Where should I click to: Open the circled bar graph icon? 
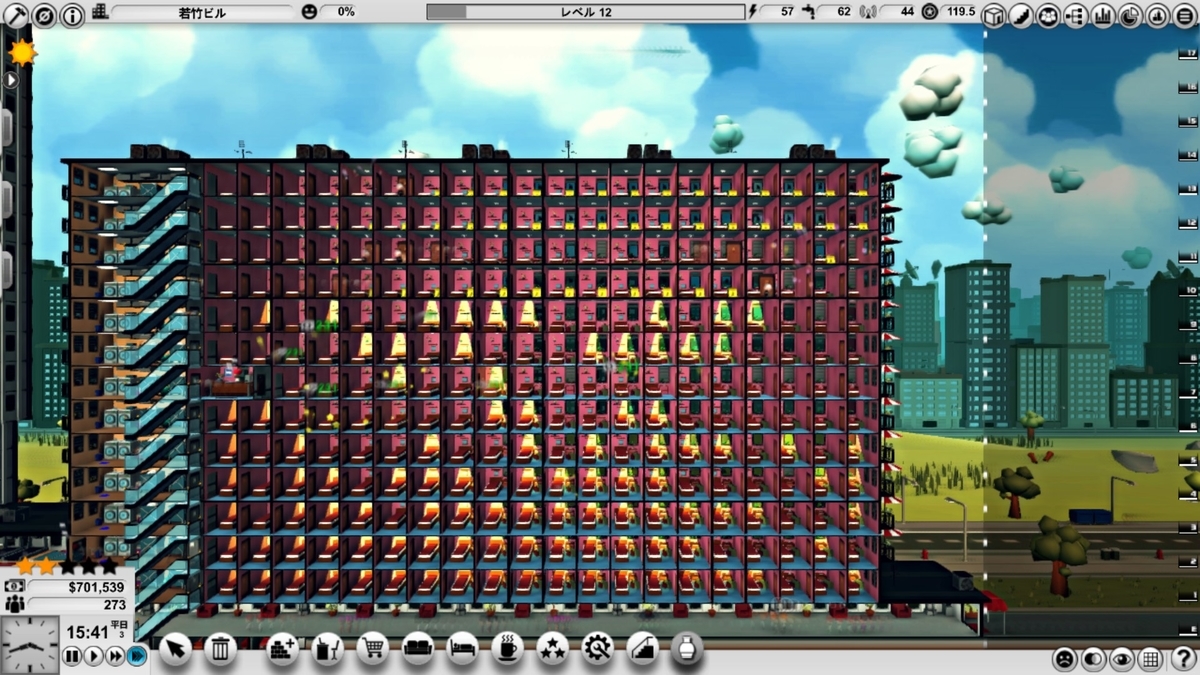coord(1157,15)
